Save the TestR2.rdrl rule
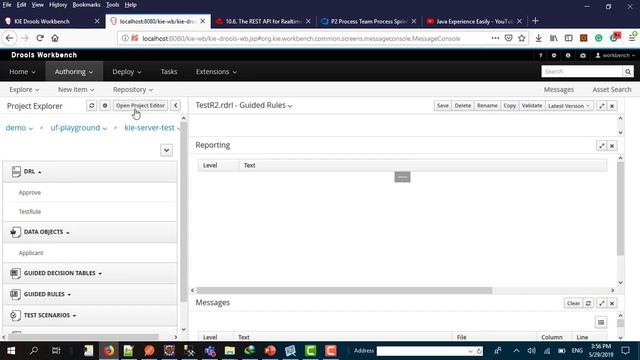The width and height of the screenshot is (640, 360). click(x=442, y=106)
